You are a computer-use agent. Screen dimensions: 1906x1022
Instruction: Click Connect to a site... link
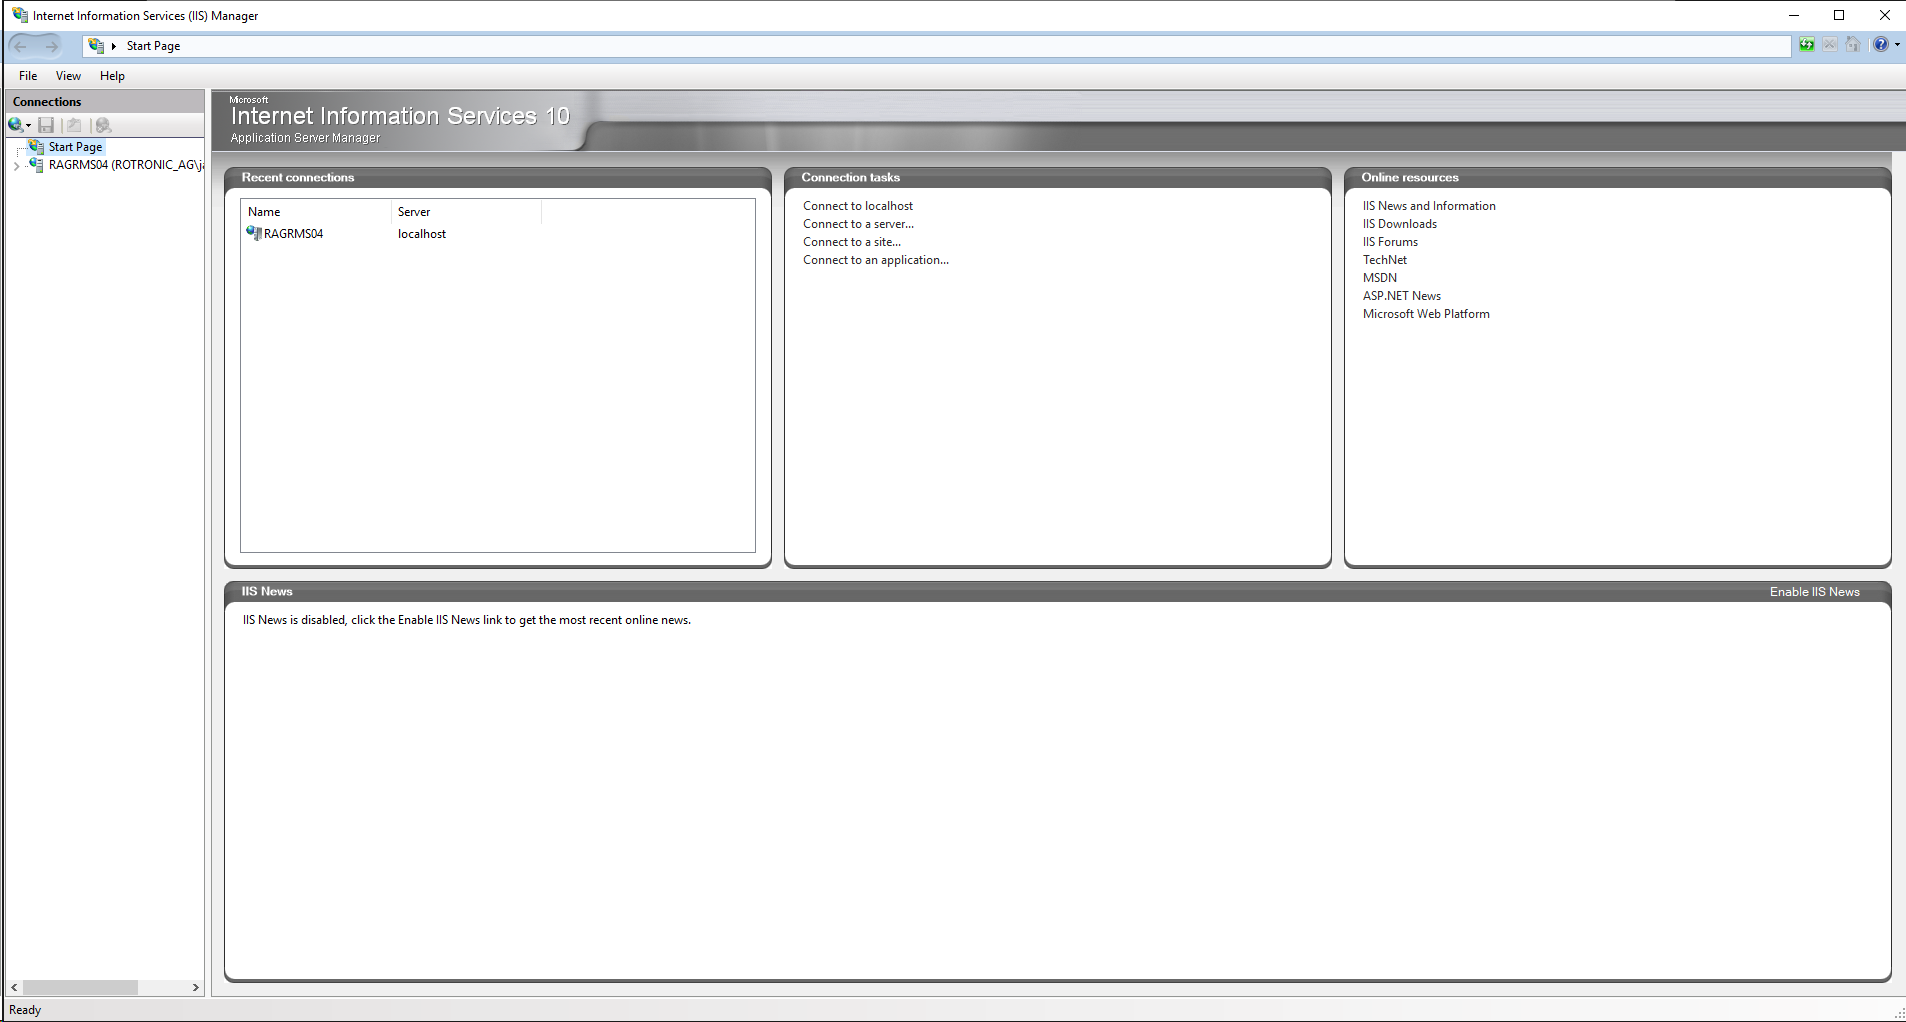852,242
